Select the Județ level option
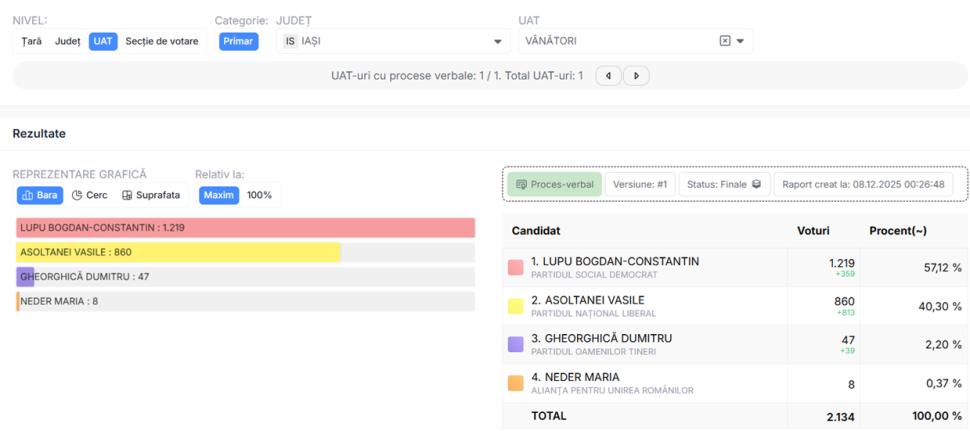The height and width of the screenshot is (431, 970). [x=68, y=41]
